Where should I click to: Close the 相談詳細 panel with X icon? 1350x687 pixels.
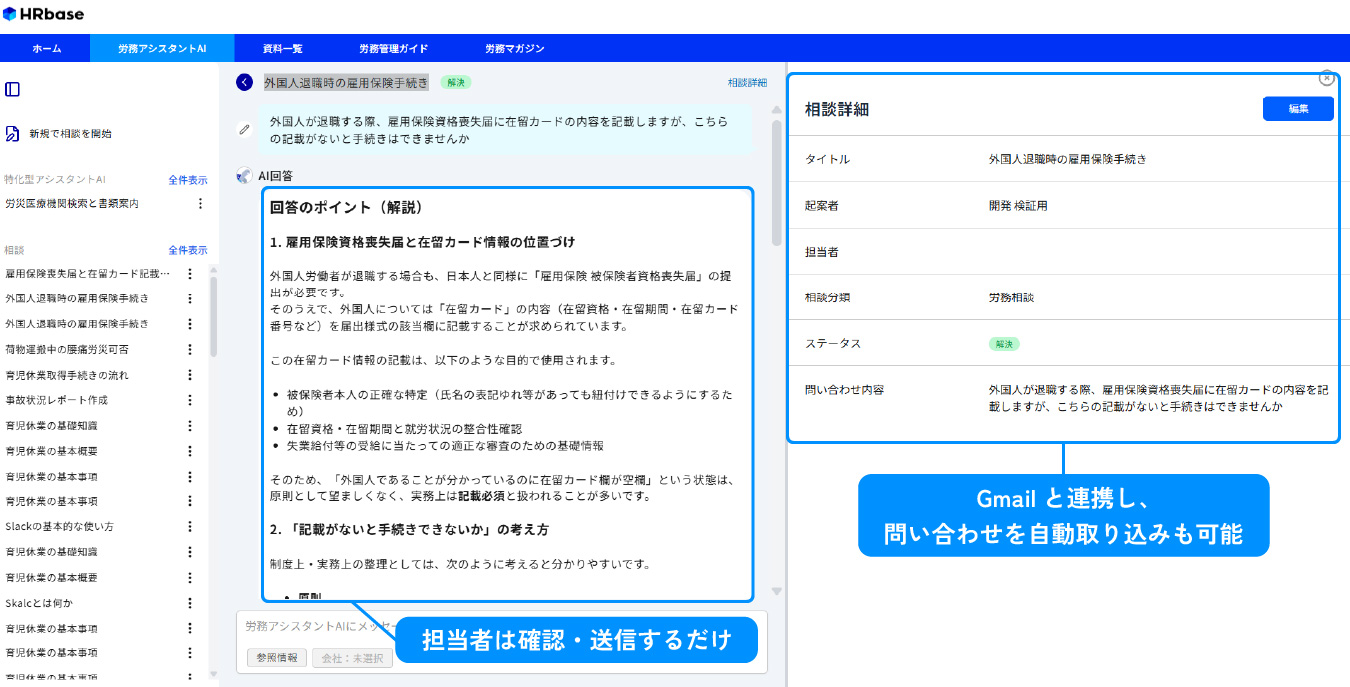1326,77
